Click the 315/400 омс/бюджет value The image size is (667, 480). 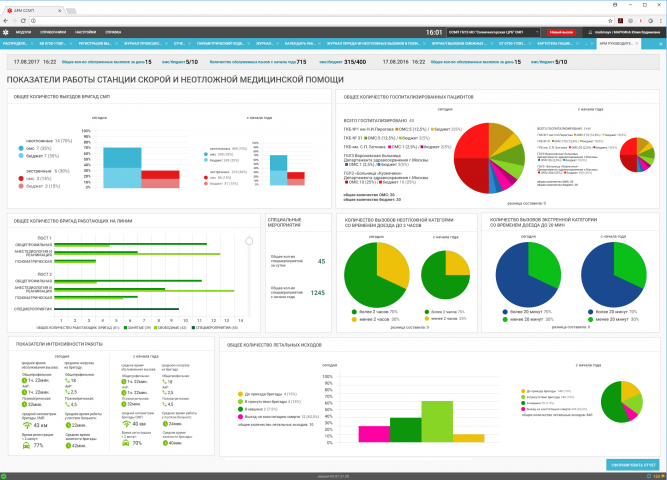click(x=355, y=62)
